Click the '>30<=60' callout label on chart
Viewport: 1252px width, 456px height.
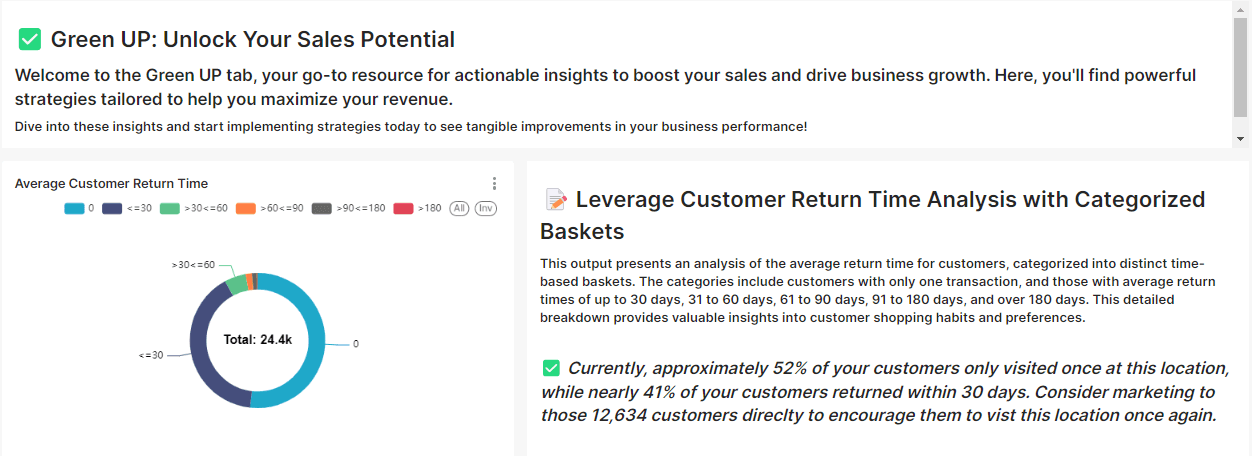click(193, 265)
